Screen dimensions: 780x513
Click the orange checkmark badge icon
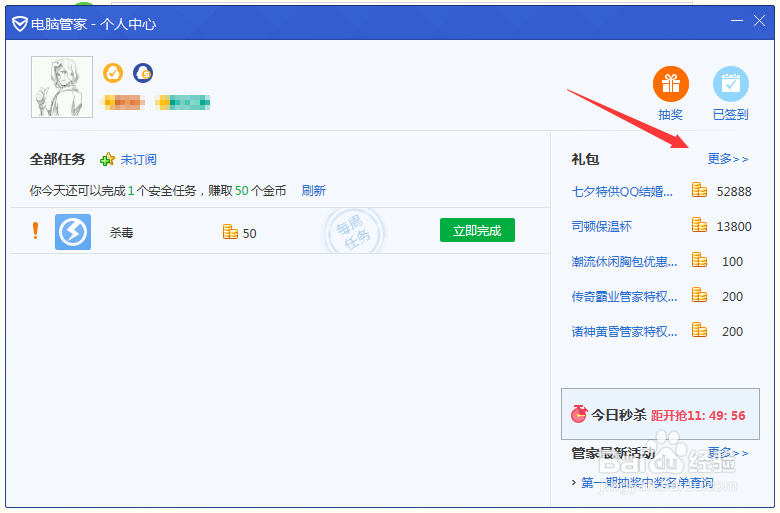click(x=113, y=73)
